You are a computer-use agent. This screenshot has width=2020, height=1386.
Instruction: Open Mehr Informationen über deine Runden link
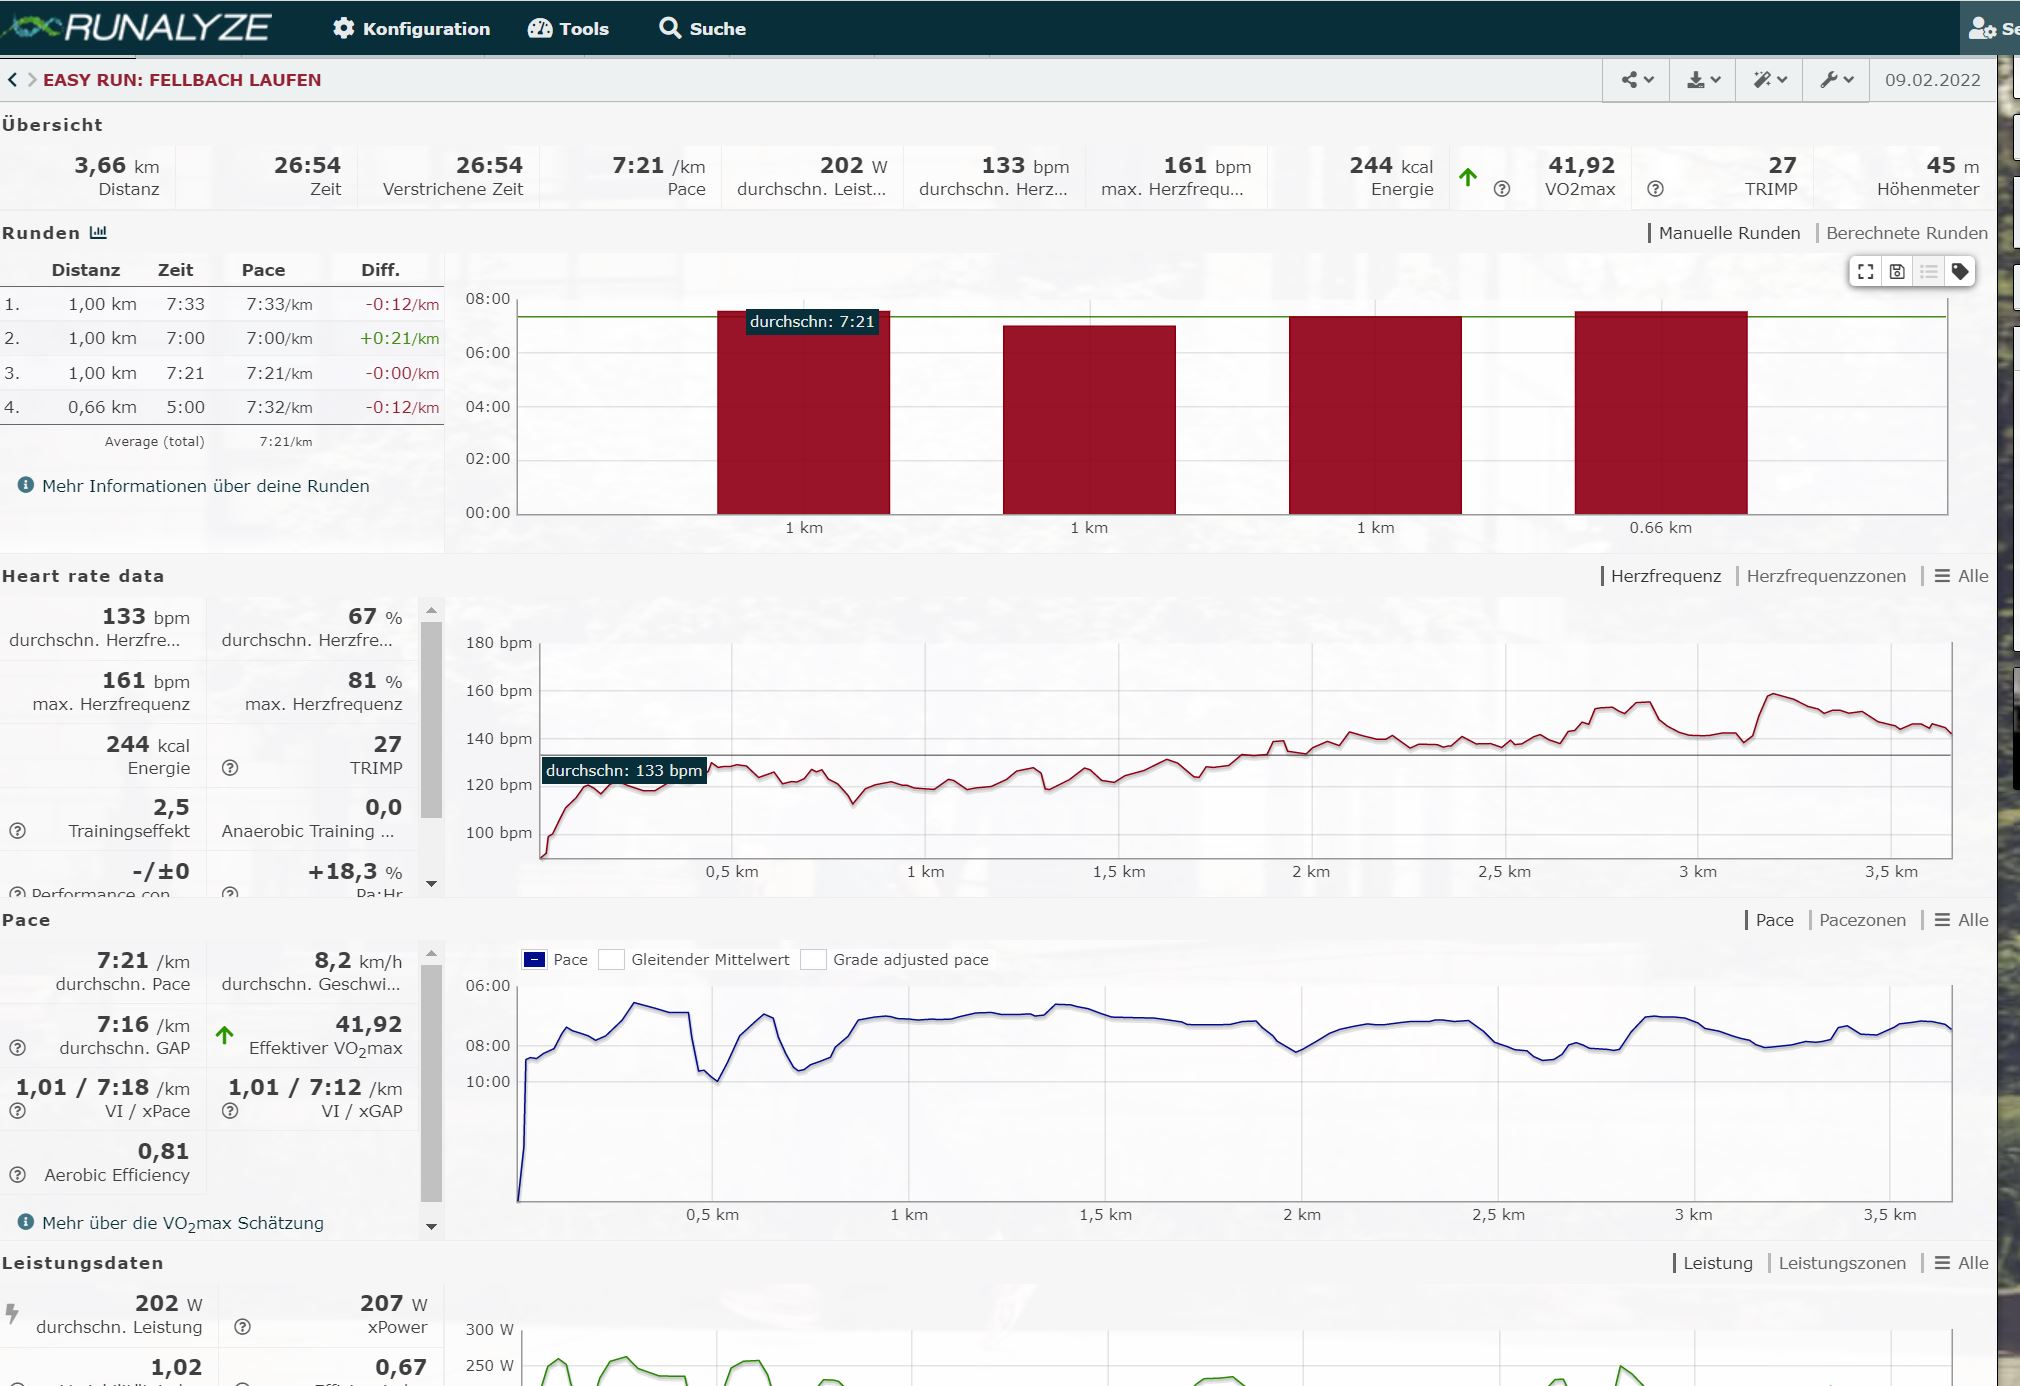coord(205,486)
